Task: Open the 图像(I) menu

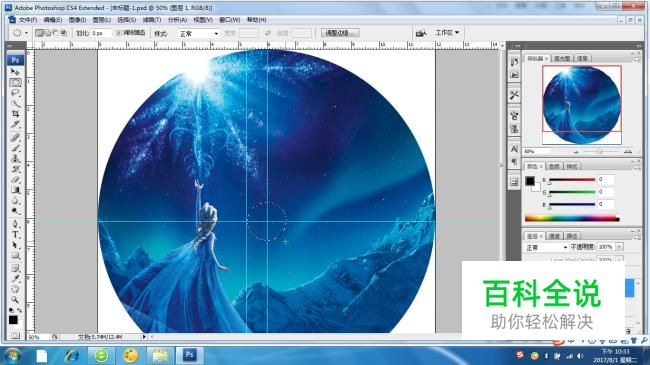Action: 77,20
